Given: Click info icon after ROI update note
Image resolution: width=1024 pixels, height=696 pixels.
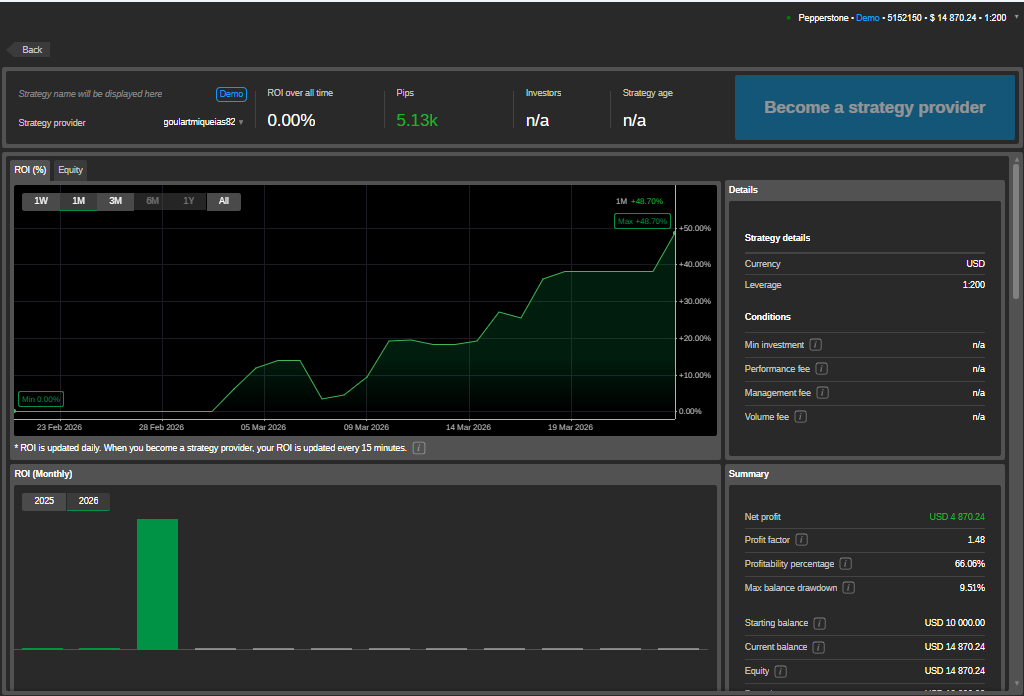Looking at the screenshot, I should click(x=419, y=448).
